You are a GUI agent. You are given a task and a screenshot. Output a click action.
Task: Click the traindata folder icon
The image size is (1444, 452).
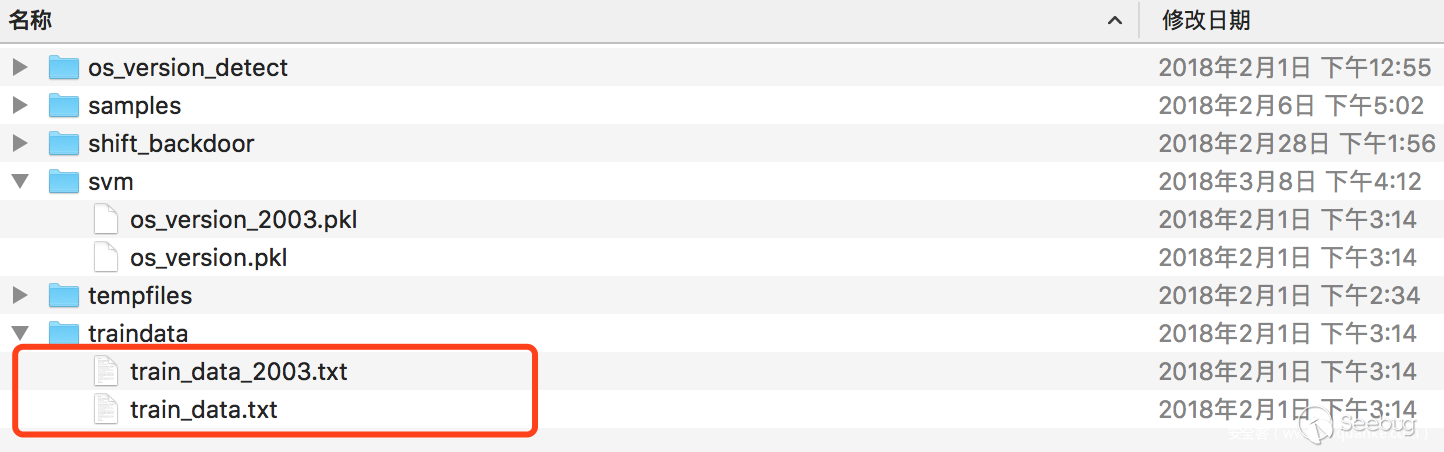pyautogui.click(x=63, y=333)
